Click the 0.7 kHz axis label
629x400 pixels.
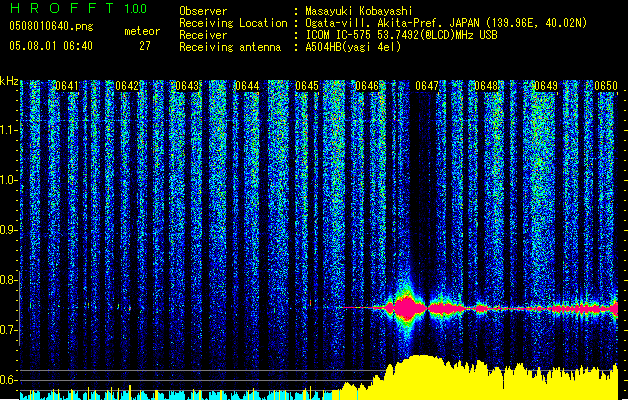[x=9, y=330]
